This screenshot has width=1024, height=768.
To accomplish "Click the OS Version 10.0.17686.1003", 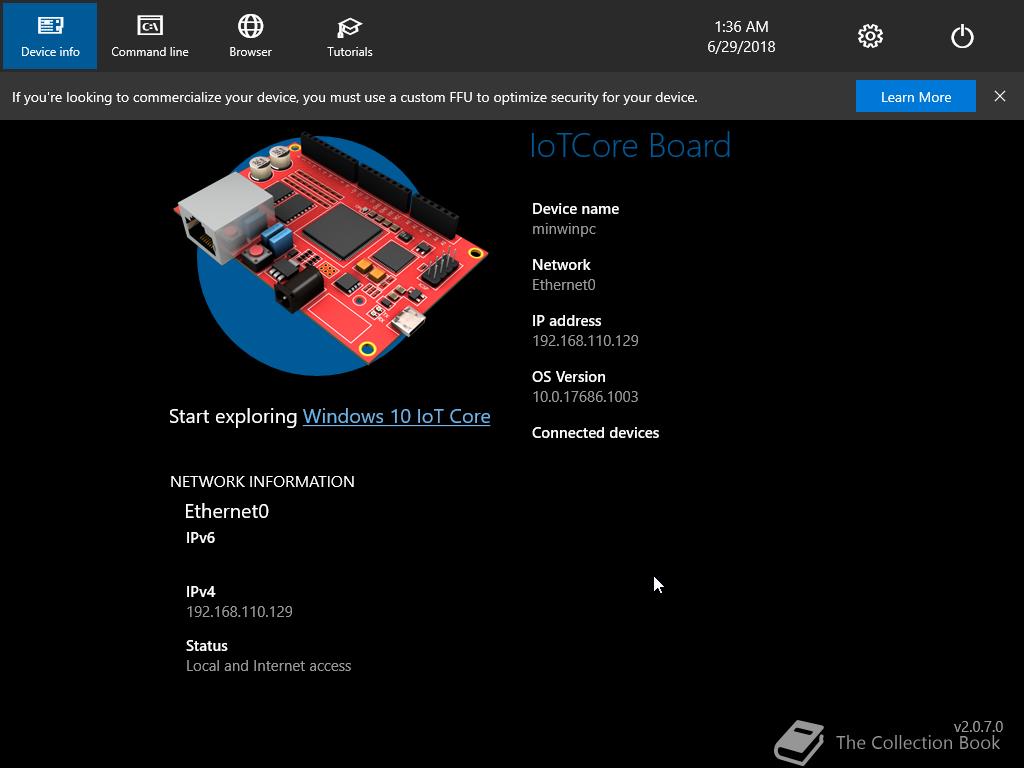I will pyautogui.click(x=585, y=396).
